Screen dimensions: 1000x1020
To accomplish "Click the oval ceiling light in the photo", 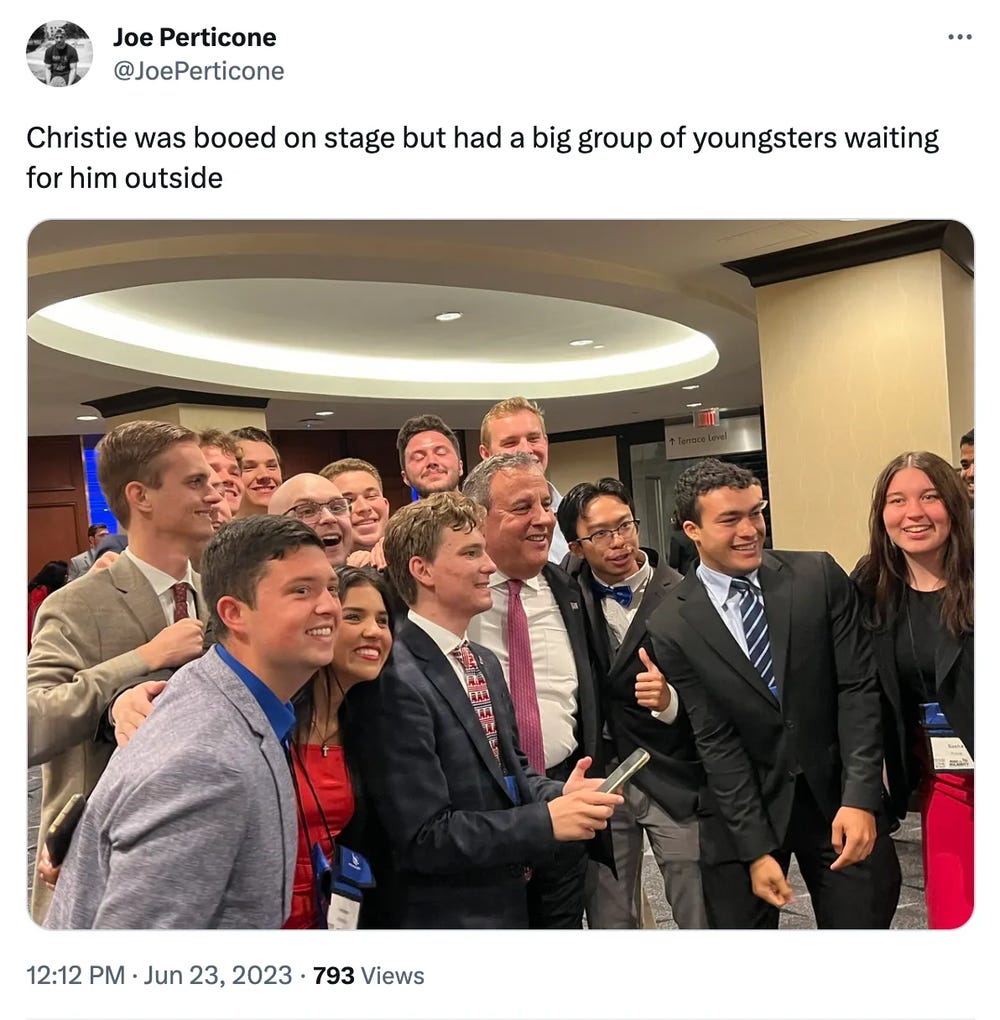I will click(x=372, y=335).
